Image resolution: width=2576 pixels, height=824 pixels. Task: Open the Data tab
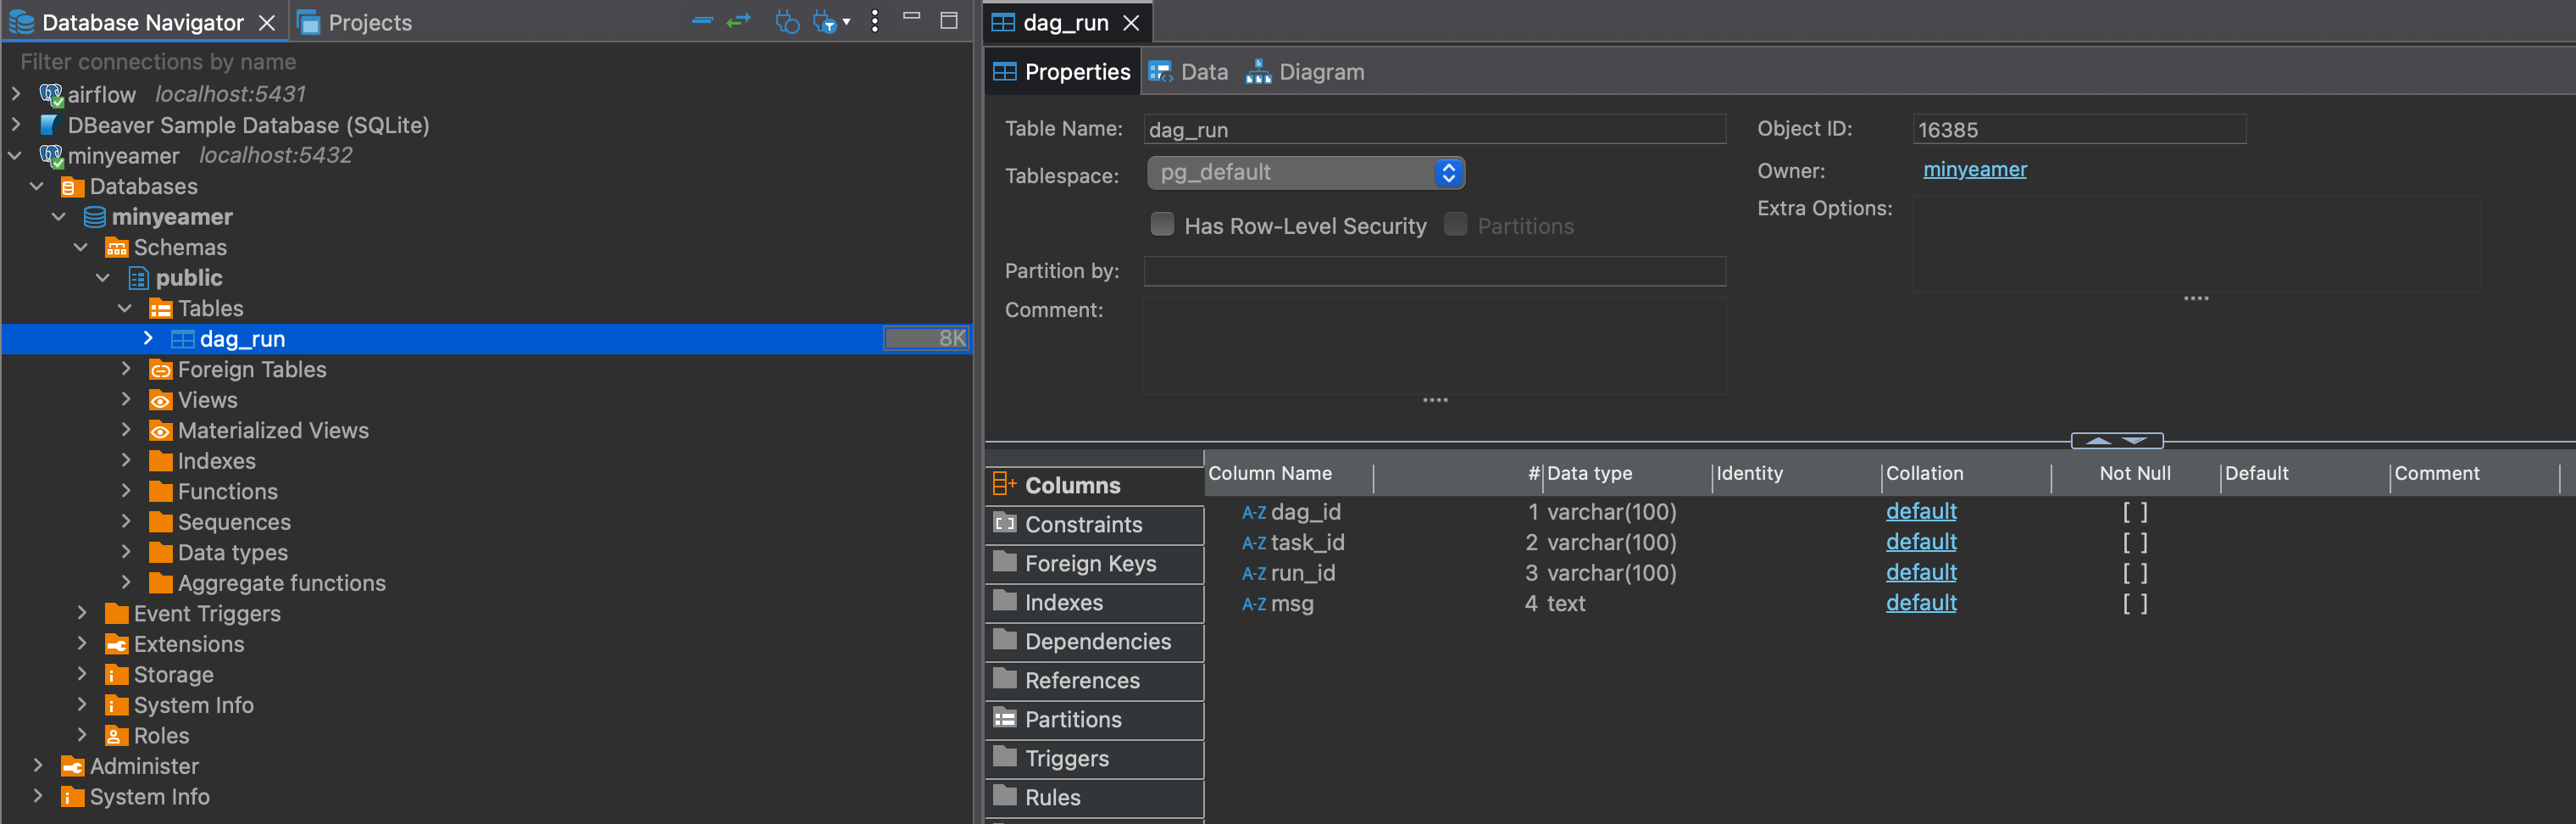[x=1189, y=72]
